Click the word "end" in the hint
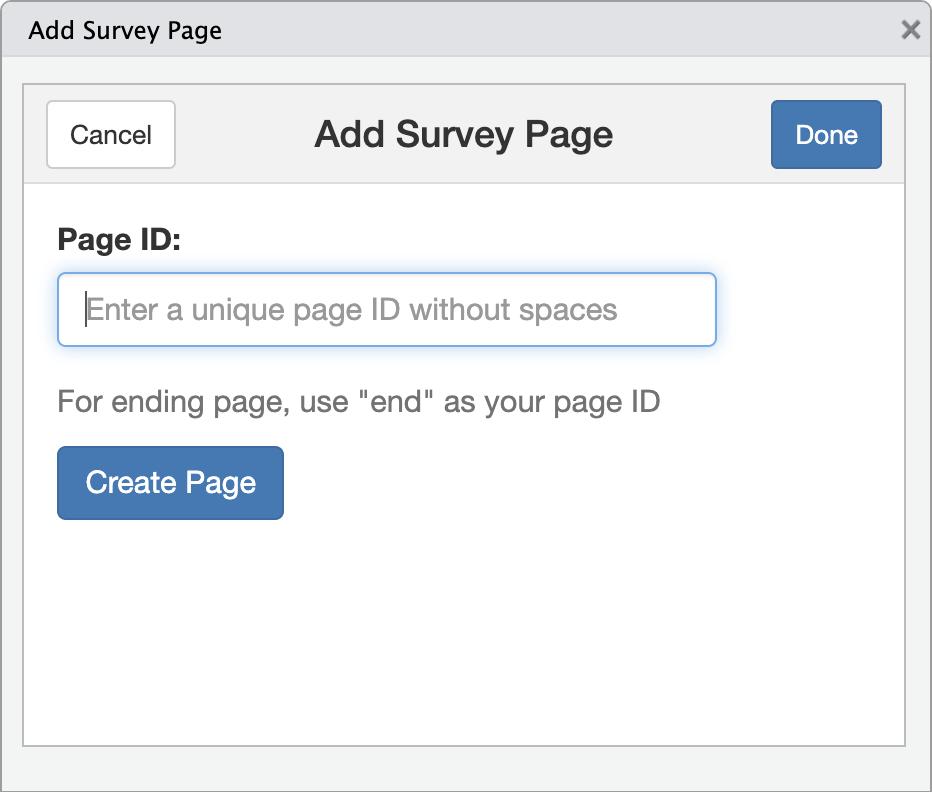The height and width of the screenshot is (792, 932). pos(396,403)
